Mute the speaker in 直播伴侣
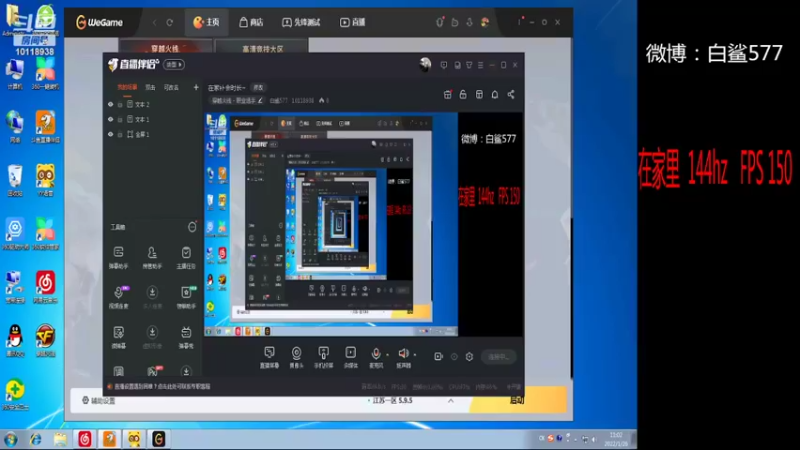This screenshot has width=800, height=450. (403, 353)
